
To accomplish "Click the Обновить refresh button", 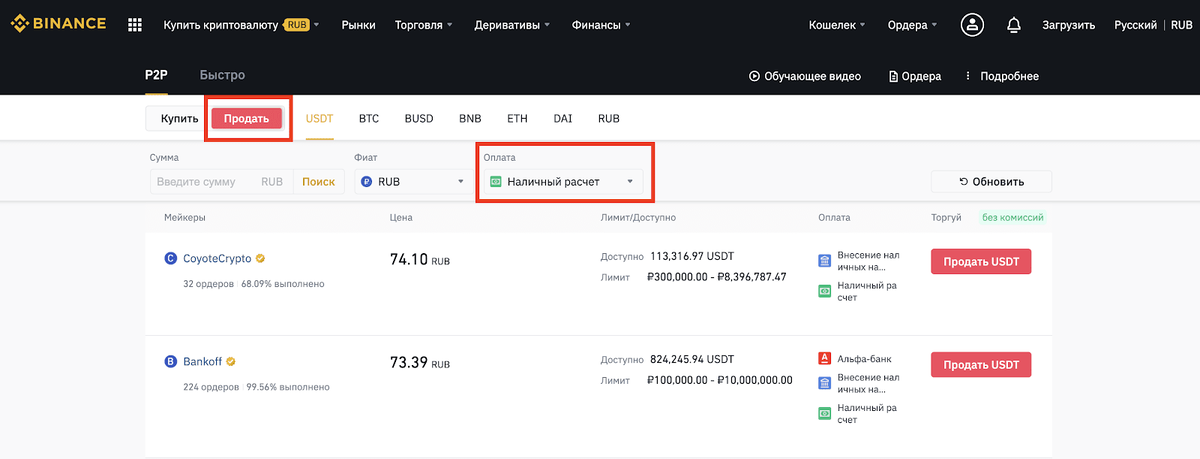I will pos(991,182).
